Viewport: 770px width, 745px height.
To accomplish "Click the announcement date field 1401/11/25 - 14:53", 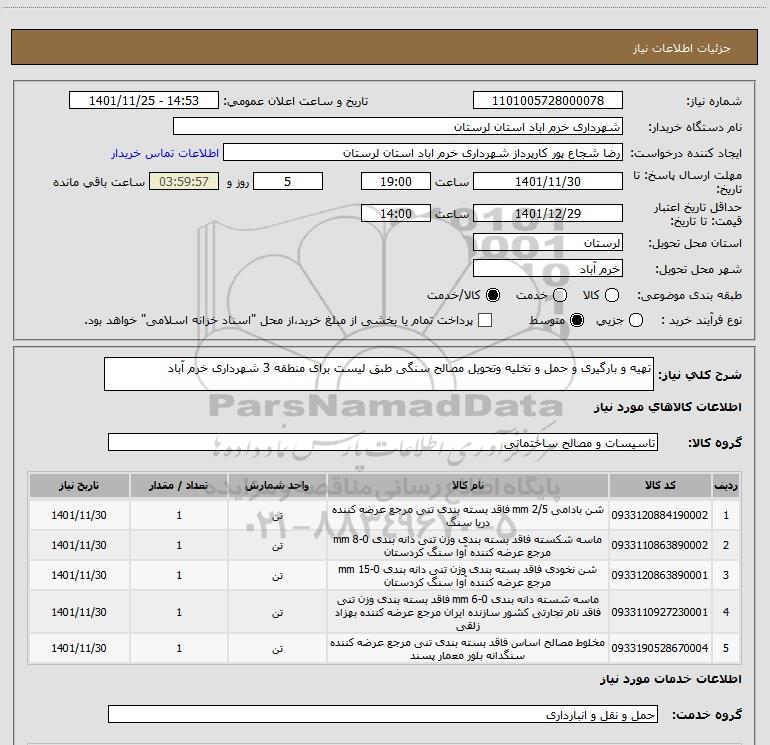I will 144,101.
